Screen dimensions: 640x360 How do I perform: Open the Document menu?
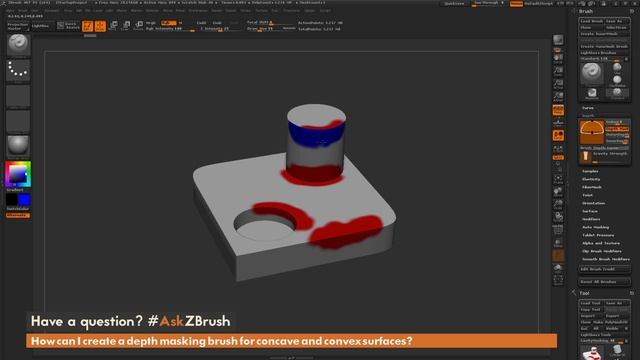coord(52,11)
